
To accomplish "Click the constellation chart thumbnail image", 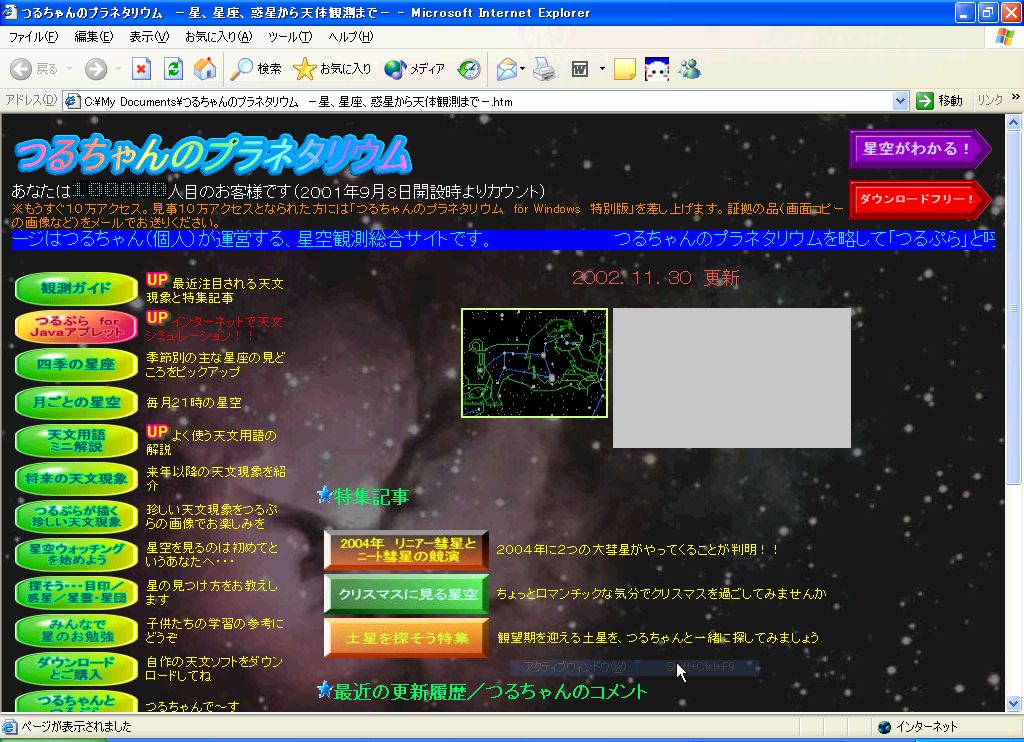I will coord(534,363).
